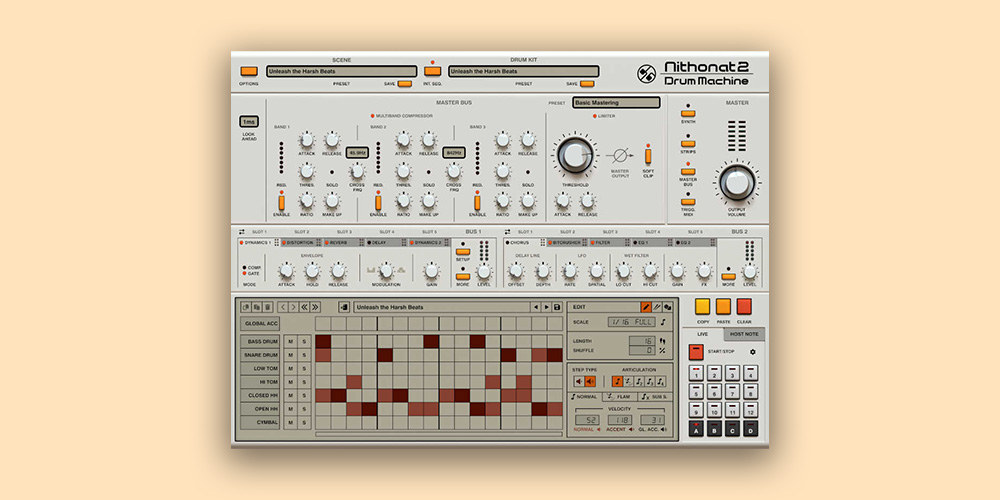Viewport: 1000px width, 500px height.
Task: Click the Output Volume knob
Action: click(737, 182)
